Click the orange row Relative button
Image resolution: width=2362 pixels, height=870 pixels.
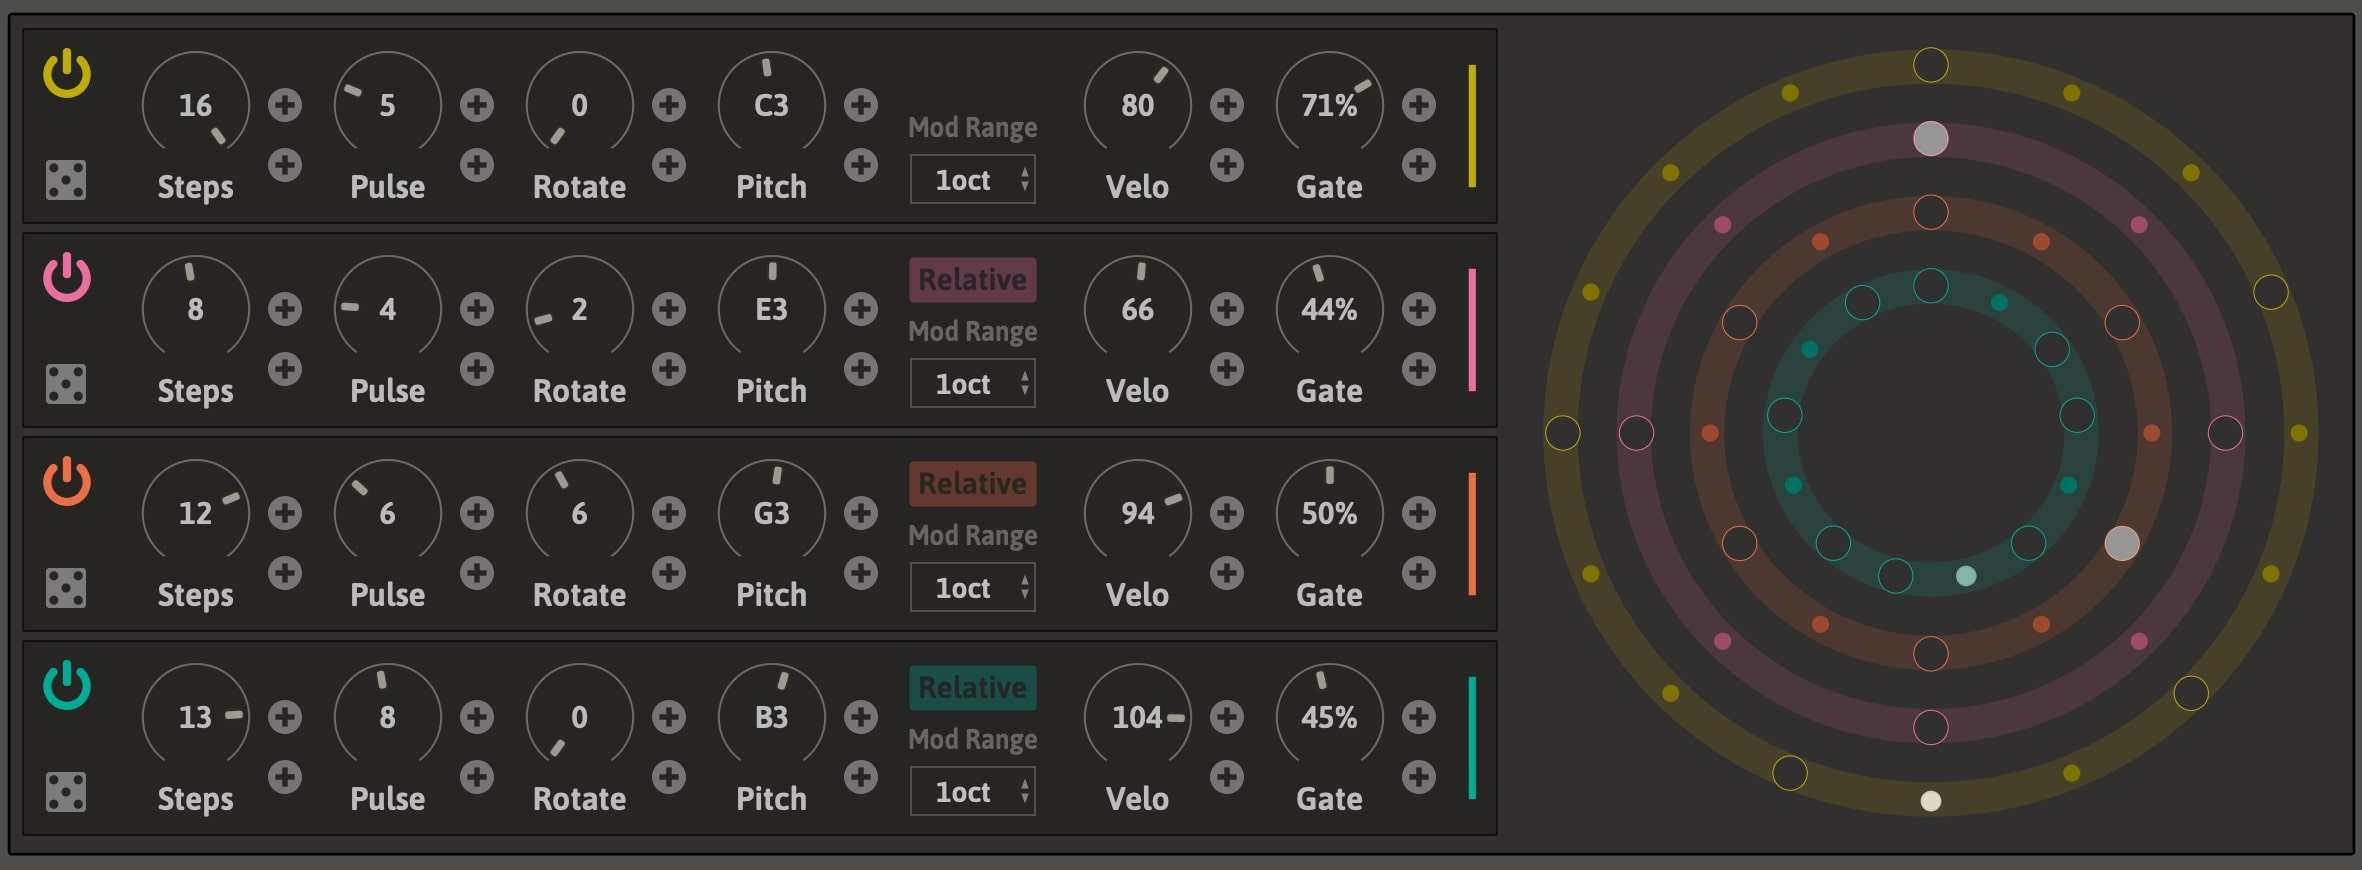pyautogui.click(x=972, y=484)
